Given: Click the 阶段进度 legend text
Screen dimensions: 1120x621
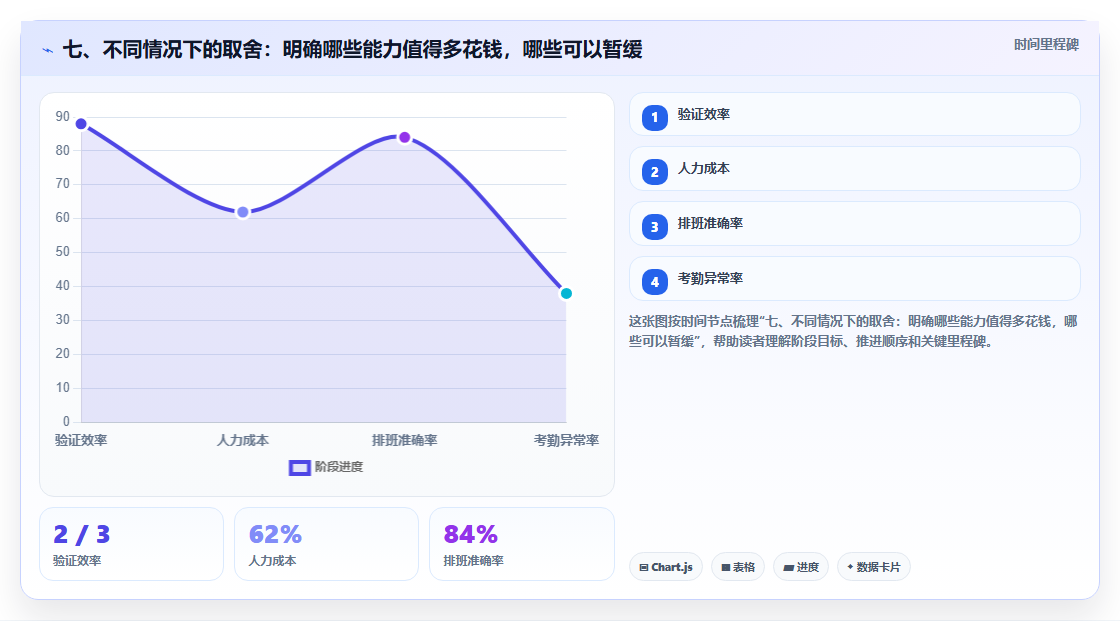Looking at the screenshot, I should [339, 467].
